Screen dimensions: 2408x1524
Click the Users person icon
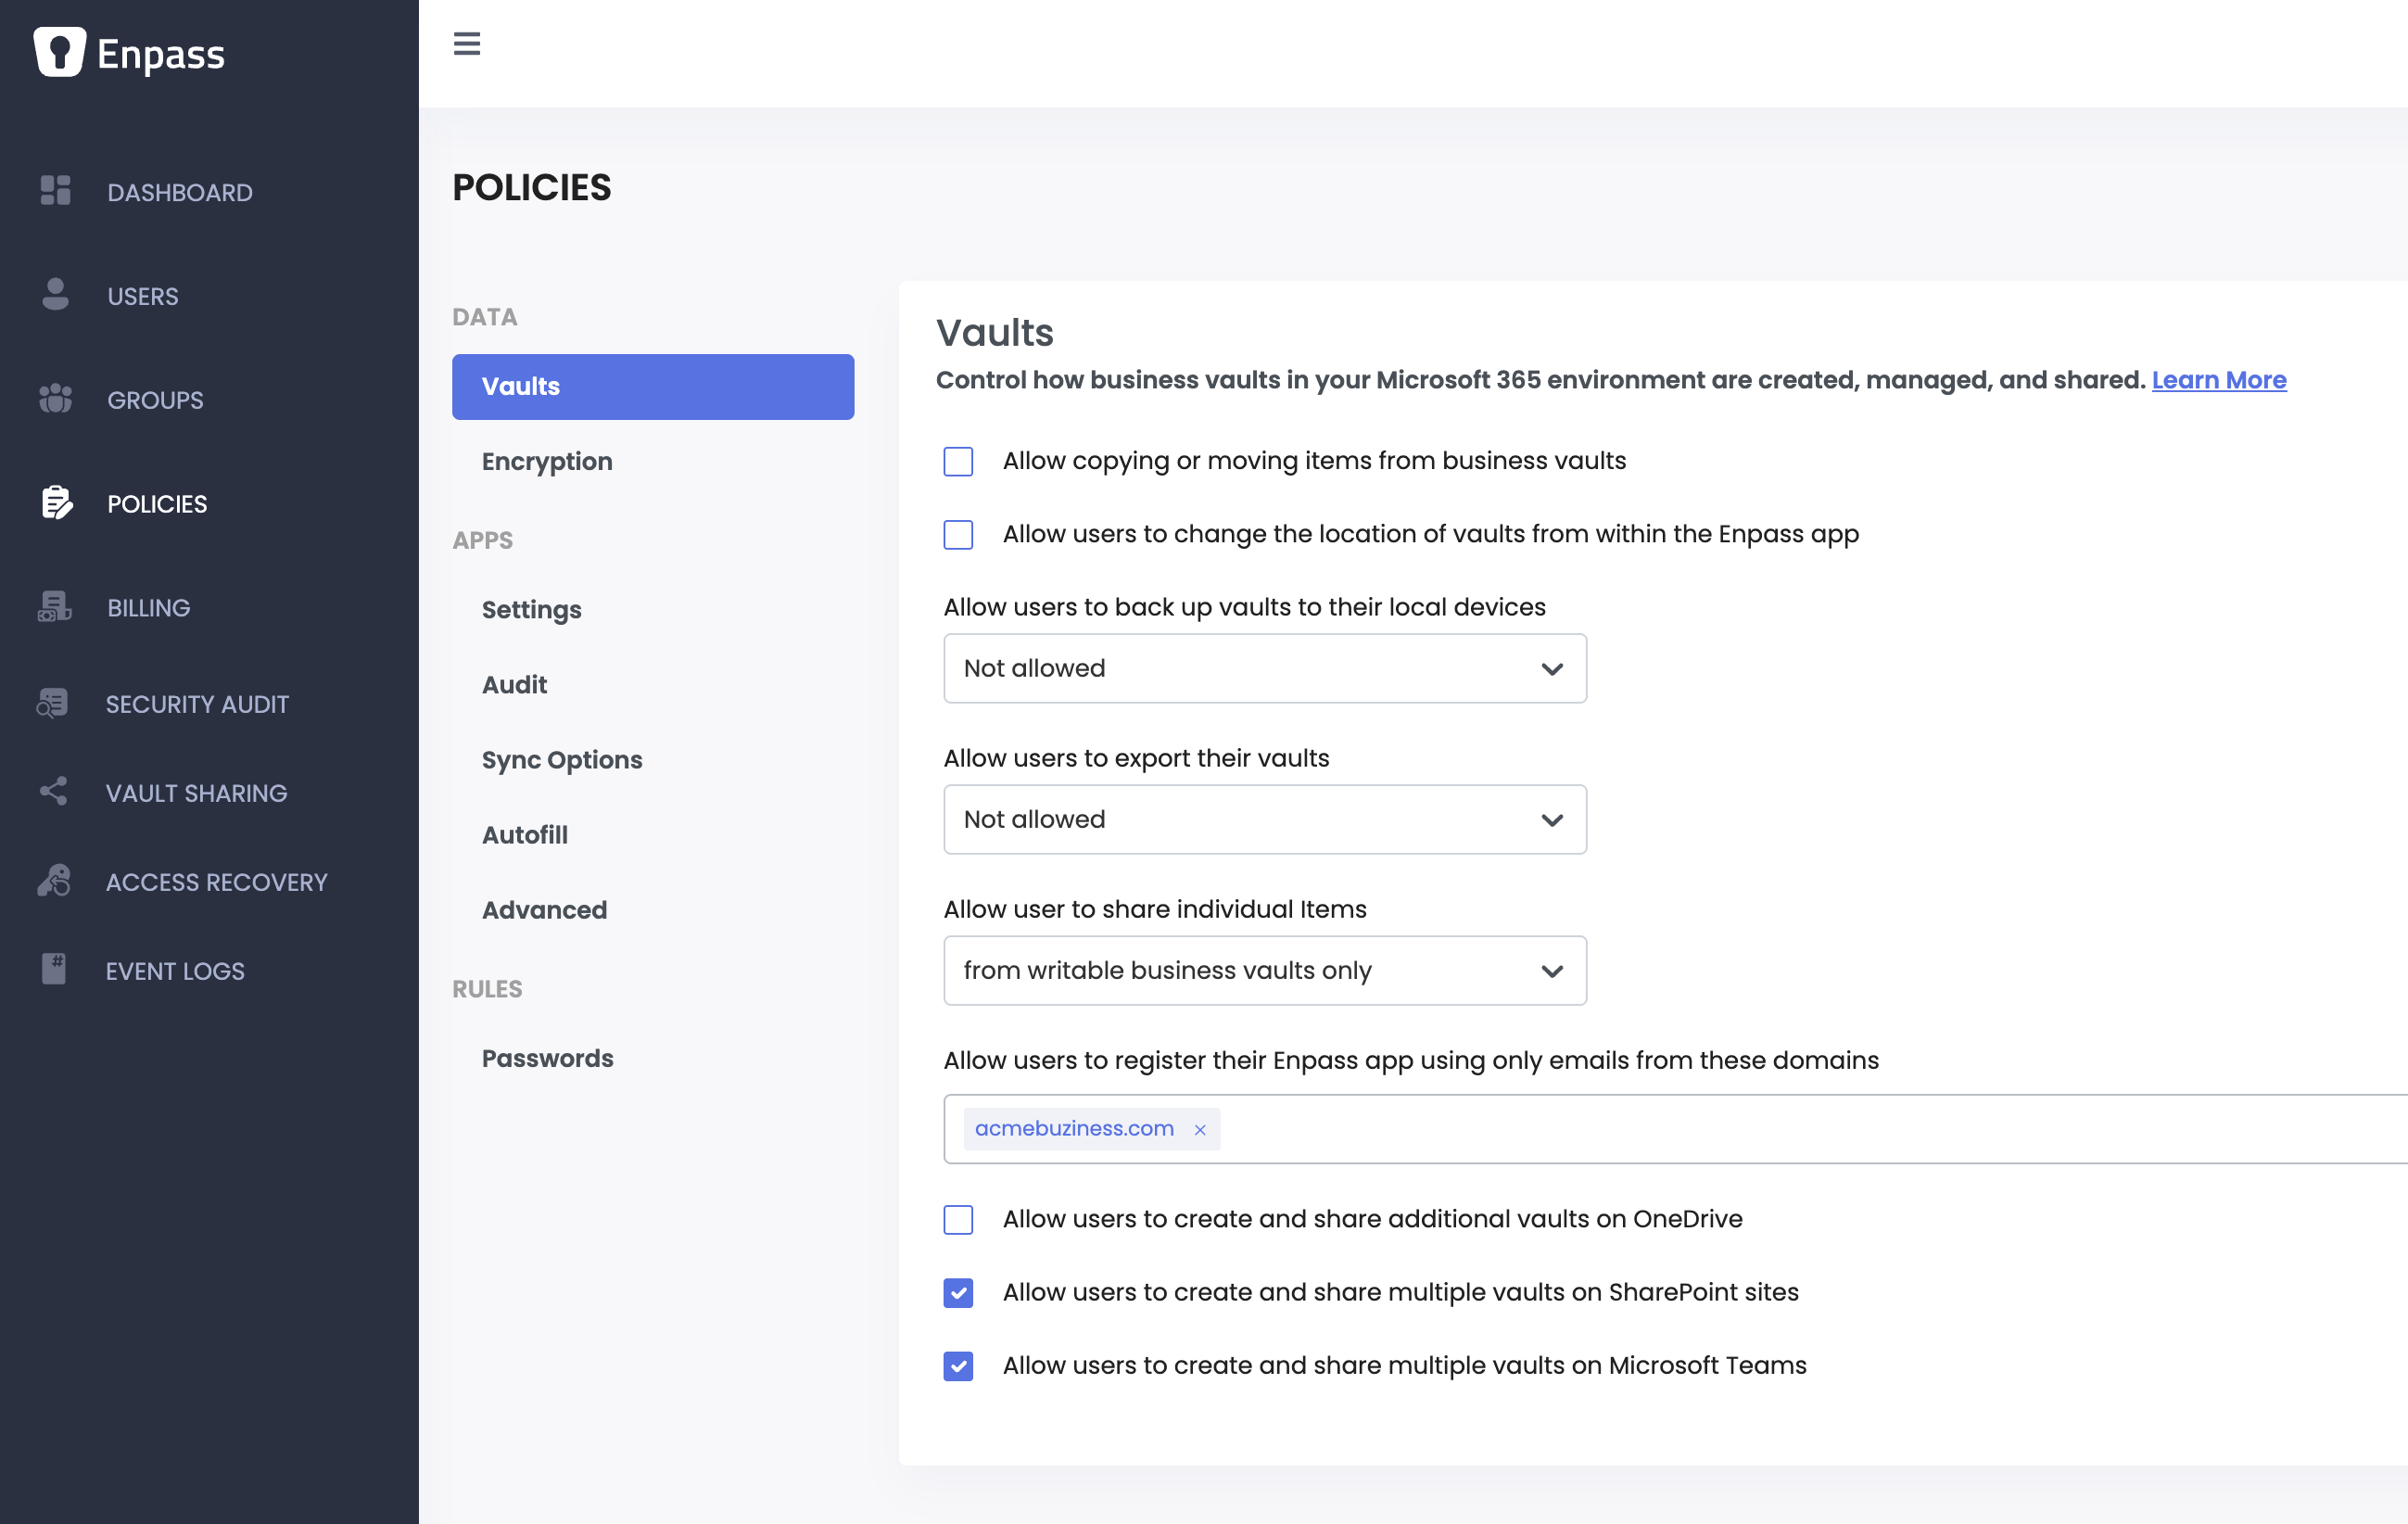click(56, 295)
